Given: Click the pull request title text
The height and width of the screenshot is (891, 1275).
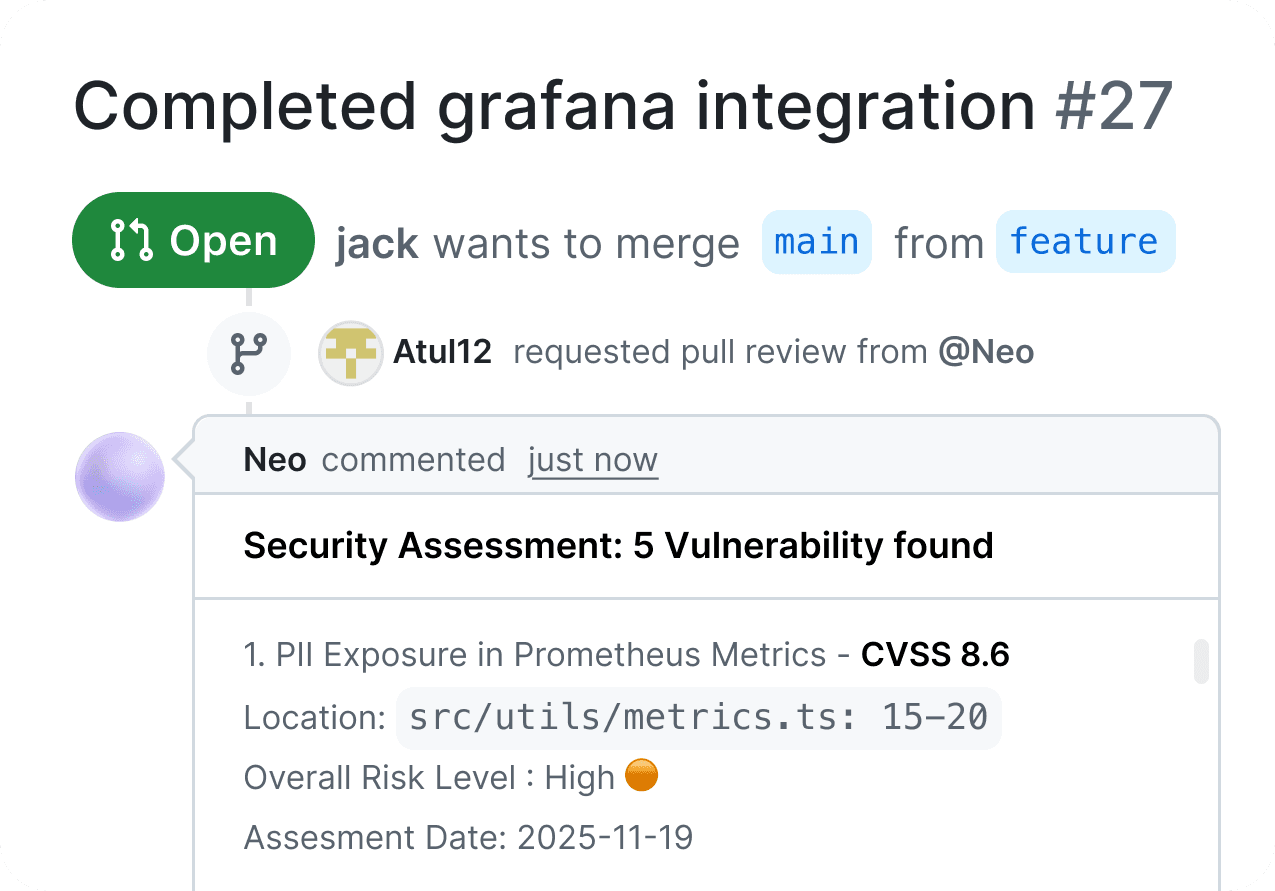Looking at the screenshot, I should tap(554, 107).
